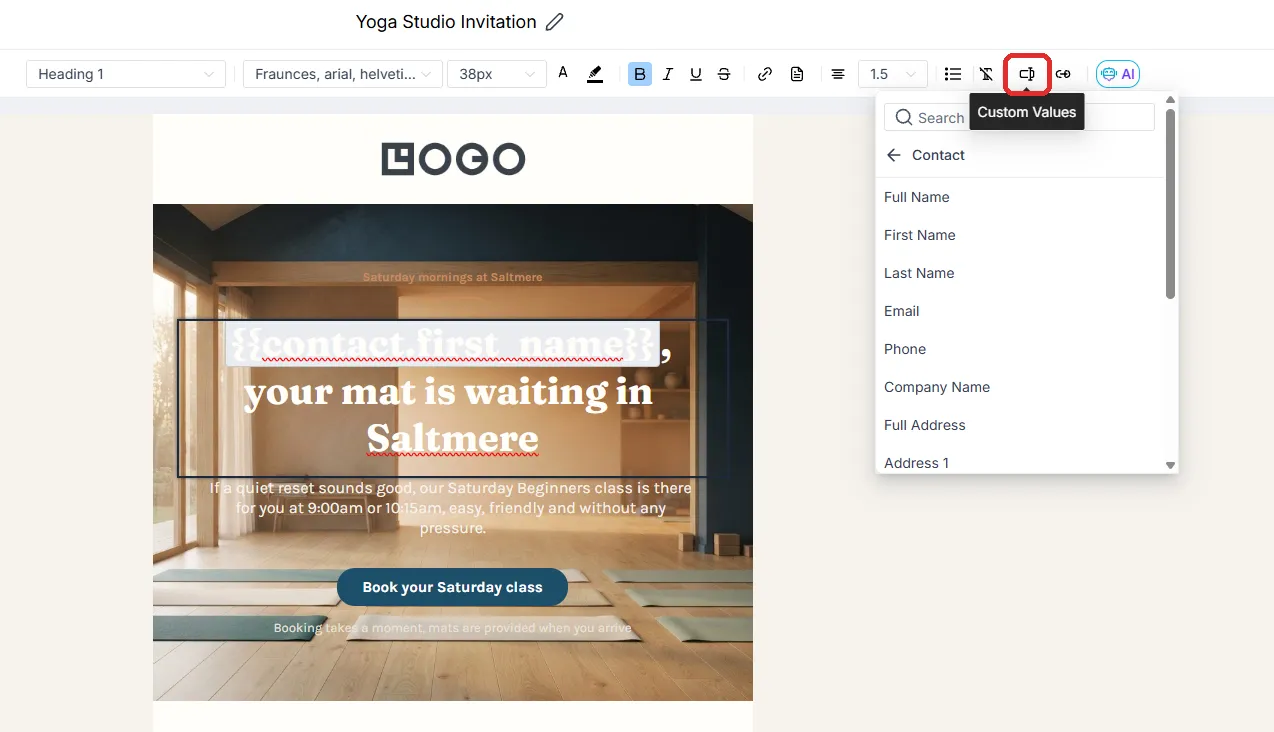
Task: Edit the Yoga Studio Invitation title pencil icon
Action: tap(555, 22)
